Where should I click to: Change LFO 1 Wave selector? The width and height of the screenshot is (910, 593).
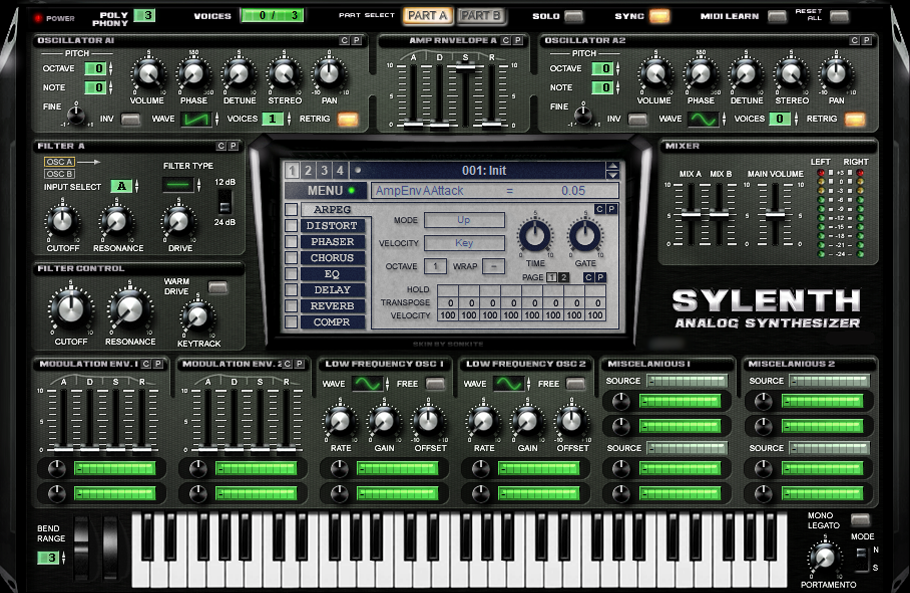370,384
